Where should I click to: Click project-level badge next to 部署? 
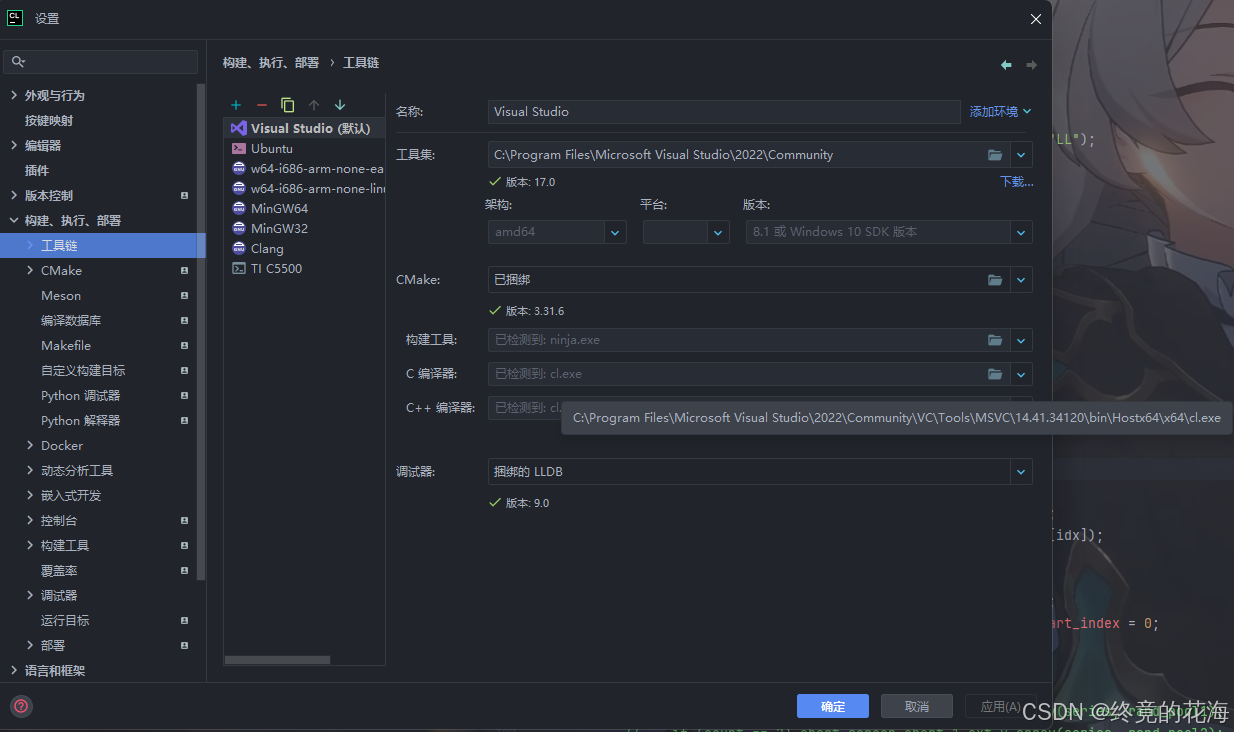click(184, 645)
